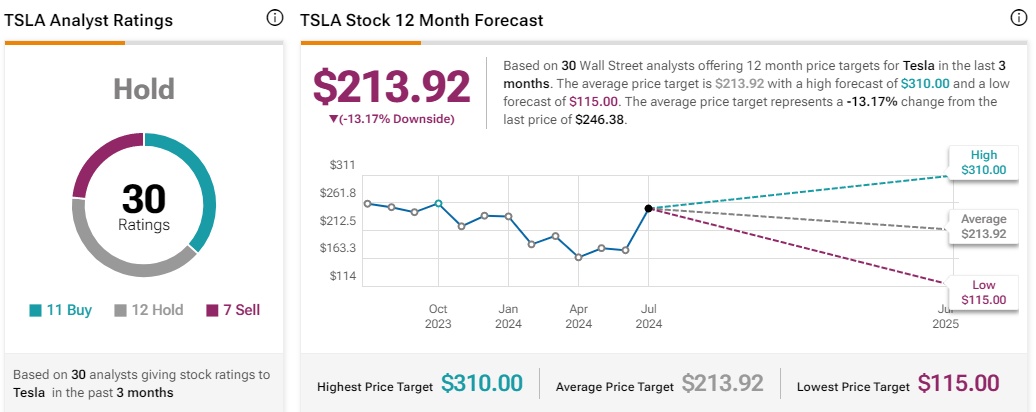The width and height of the screenshot is (1036, 412).
Task: Click info icon next to TSLA Analyst Ratings
Action: point(274,19)
